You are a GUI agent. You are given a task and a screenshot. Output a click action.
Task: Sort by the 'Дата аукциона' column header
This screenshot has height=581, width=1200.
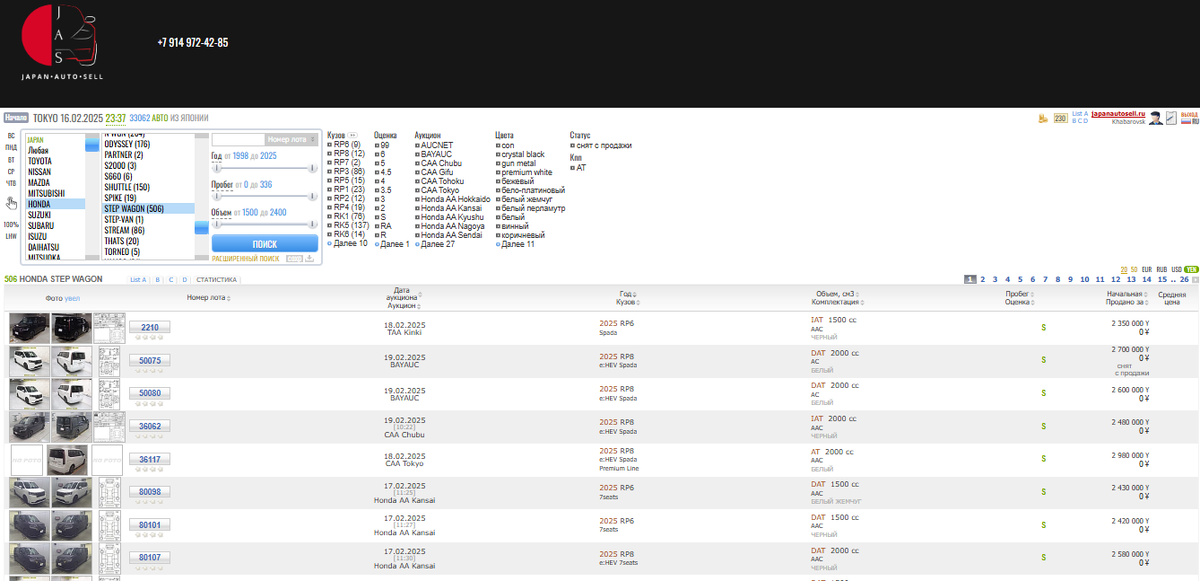[x=405, y=294]
